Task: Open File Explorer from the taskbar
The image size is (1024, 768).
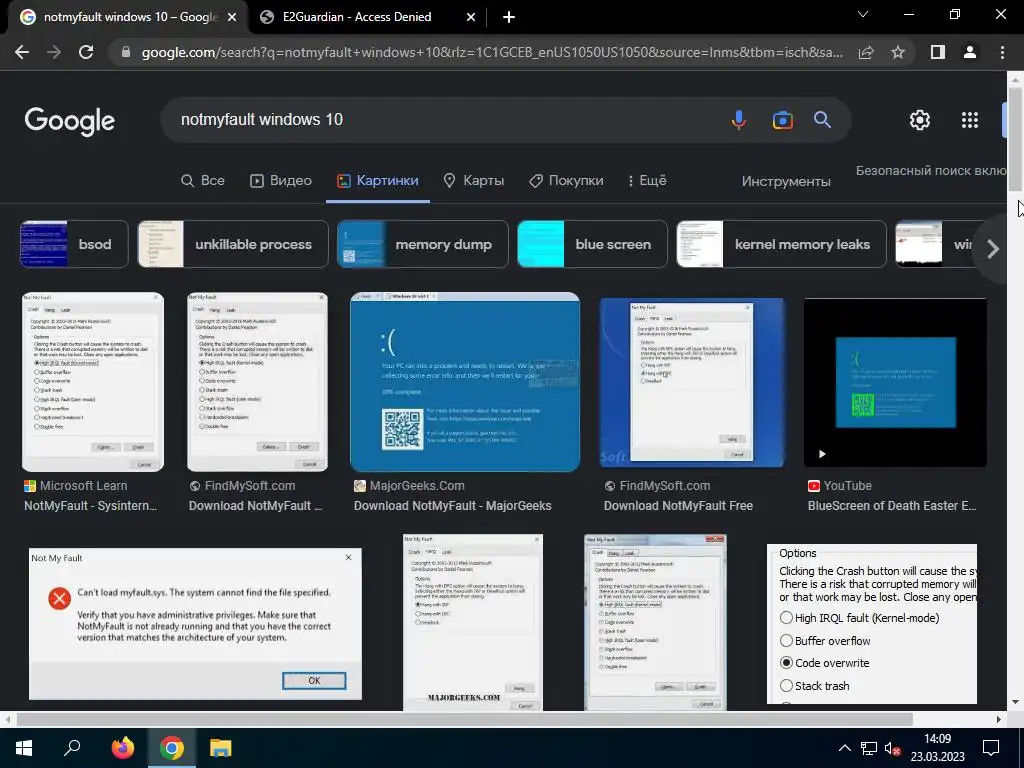Action: (221, 748)
